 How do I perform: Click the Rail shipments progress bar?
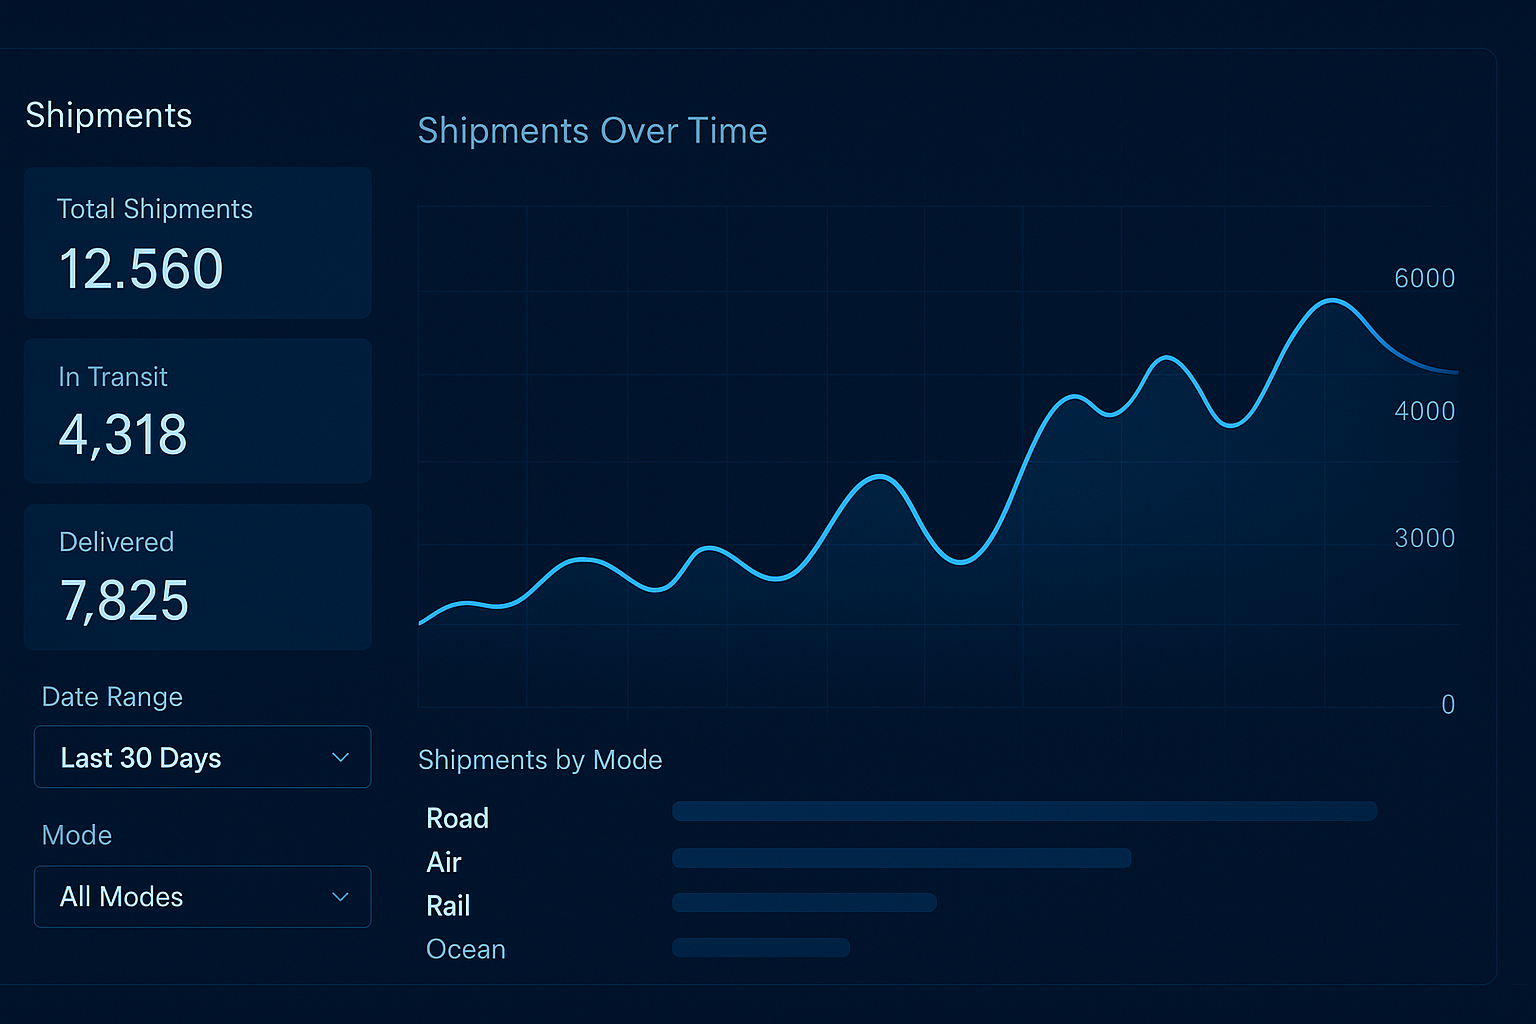pos(804,903)
